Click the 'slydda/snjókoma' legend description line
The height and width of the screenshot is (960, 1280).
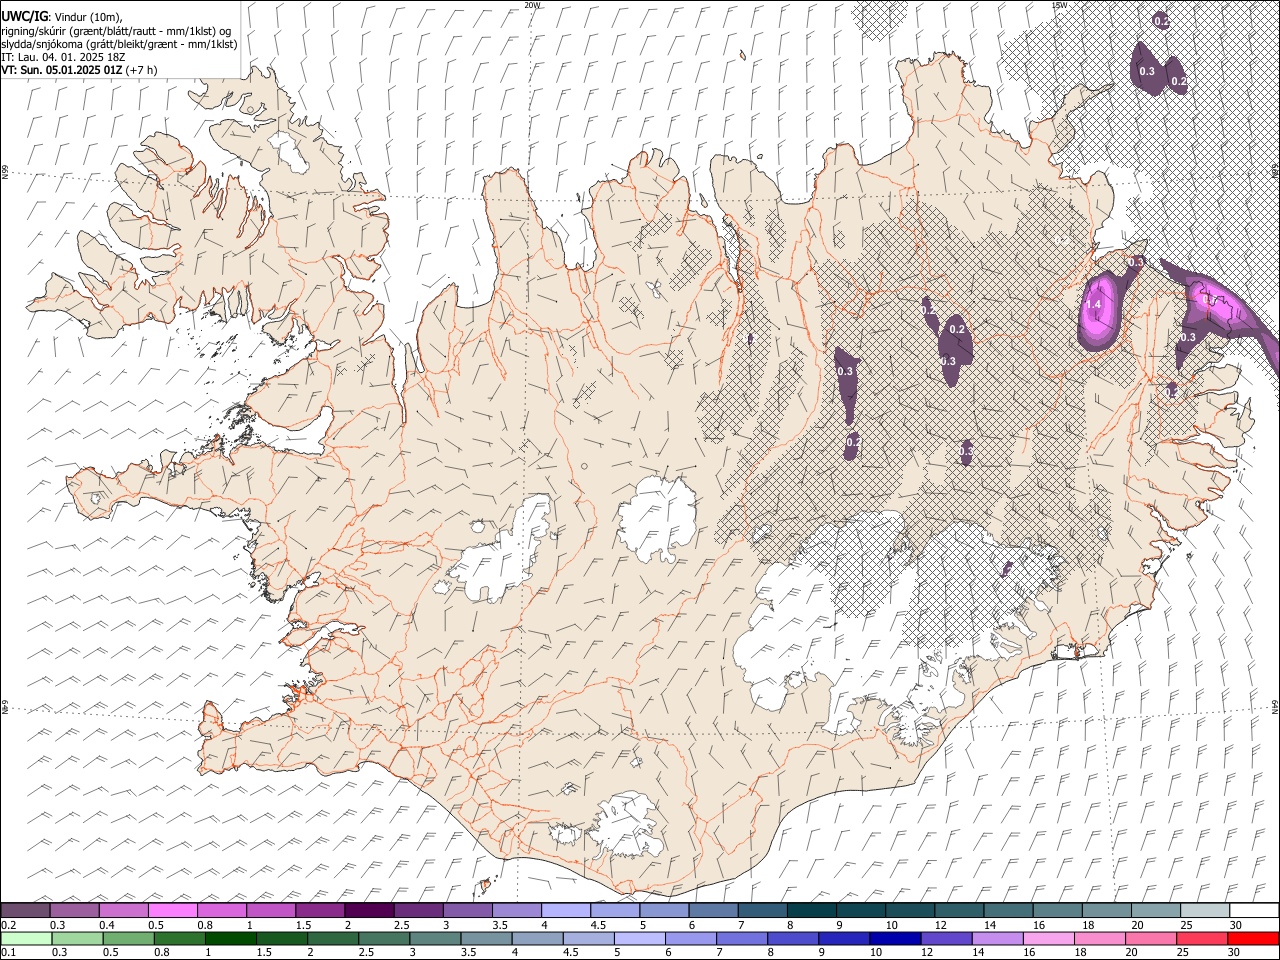point(119,44)
